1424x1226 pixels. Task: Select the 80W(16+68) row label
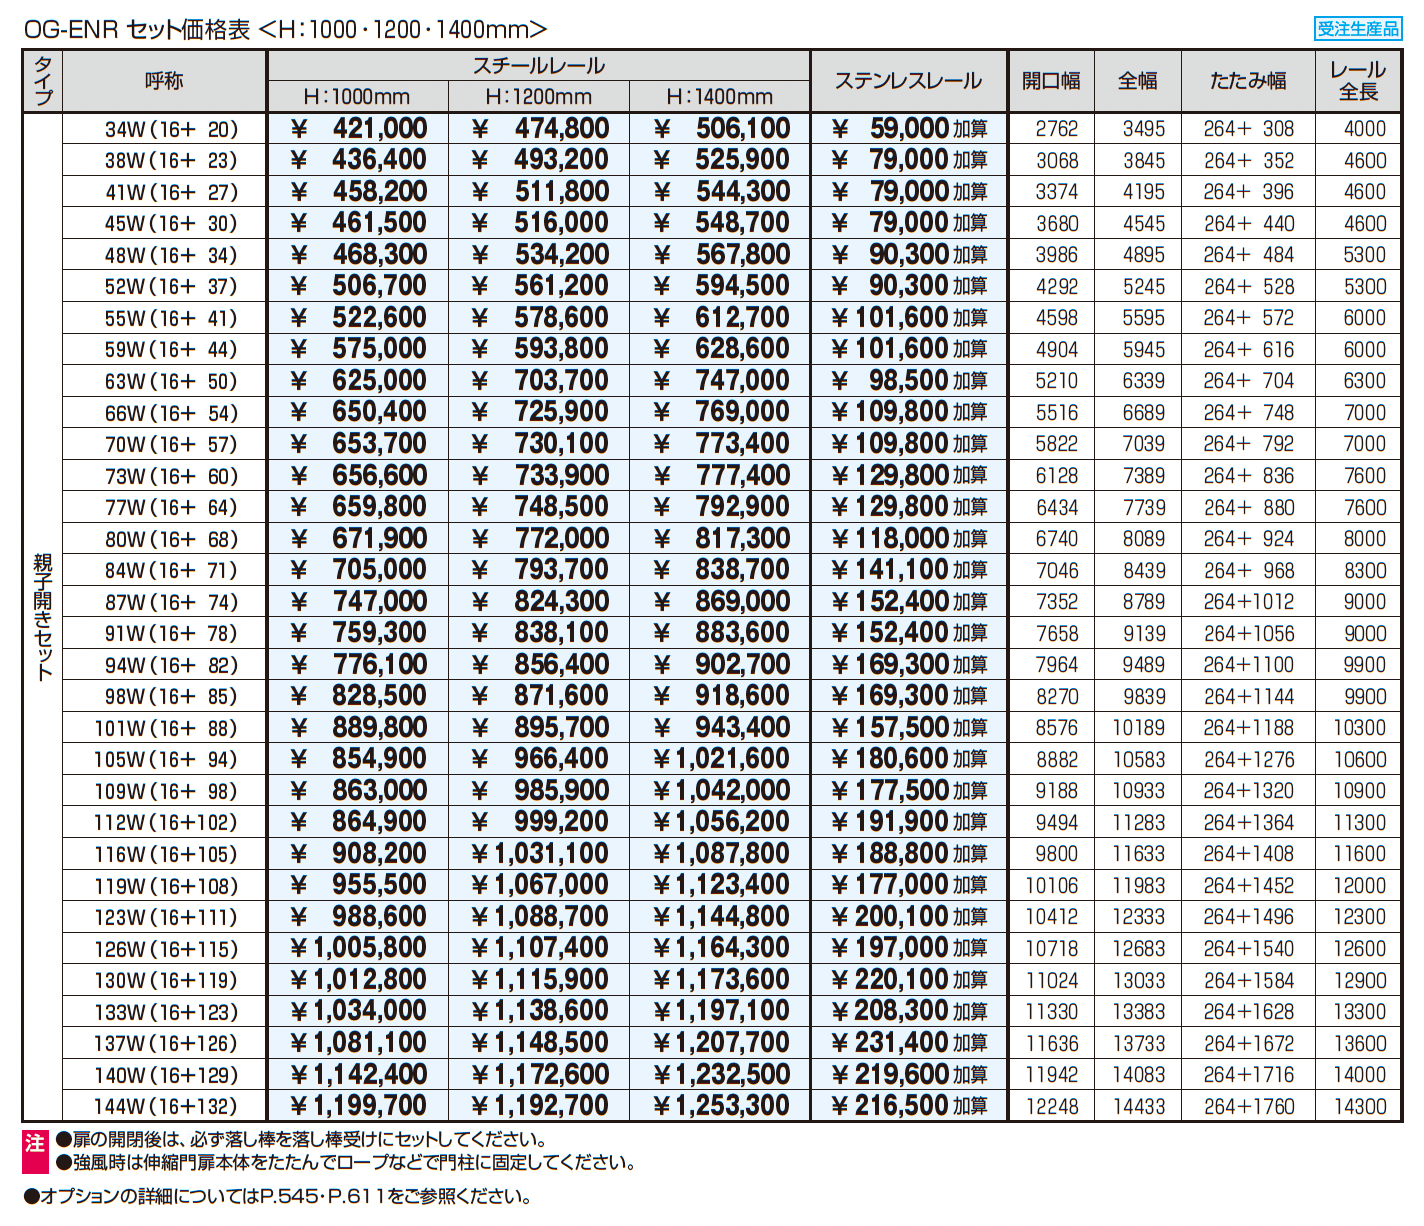tap(171, 540)
